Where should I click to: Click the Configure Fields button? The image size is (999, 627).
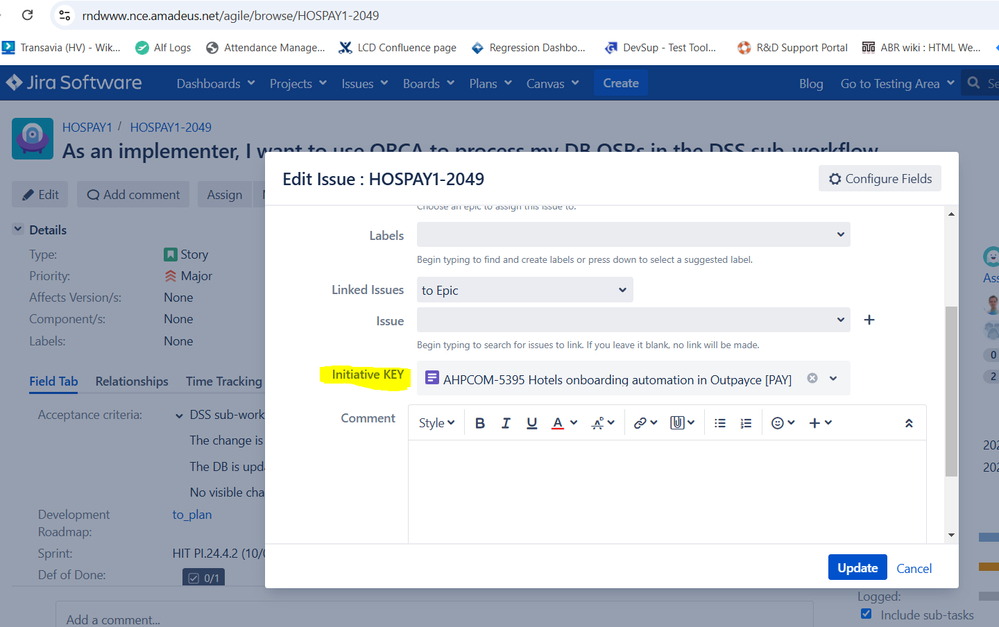point(879,179)
